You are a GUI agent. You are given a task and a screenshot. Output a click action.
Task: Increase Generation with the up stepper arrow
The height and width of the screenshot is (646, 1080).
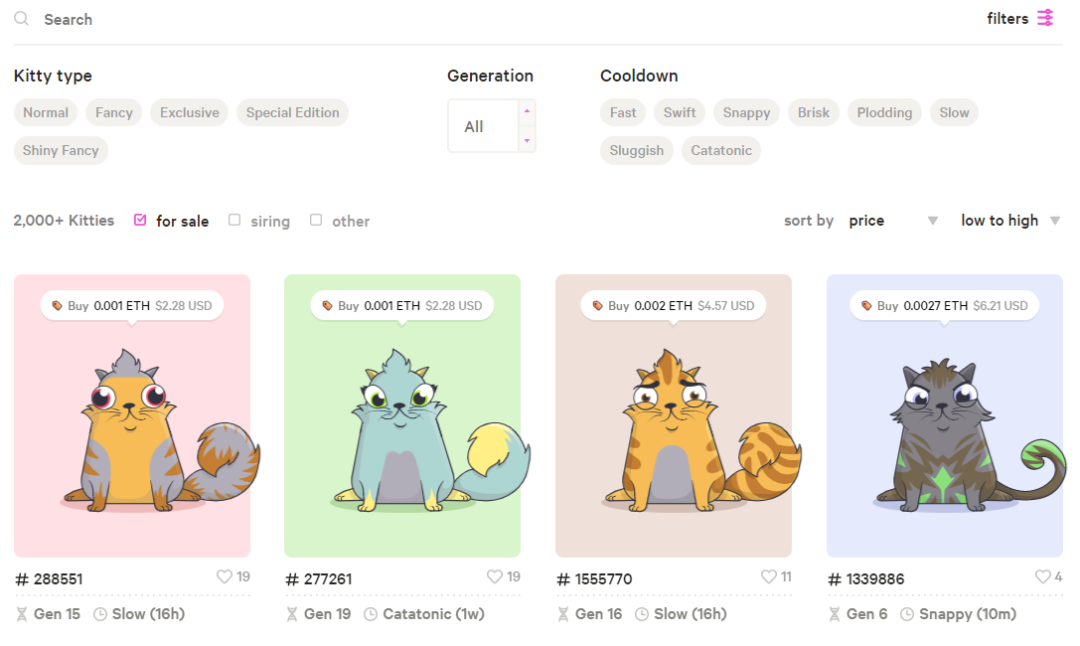coord(527,112)
